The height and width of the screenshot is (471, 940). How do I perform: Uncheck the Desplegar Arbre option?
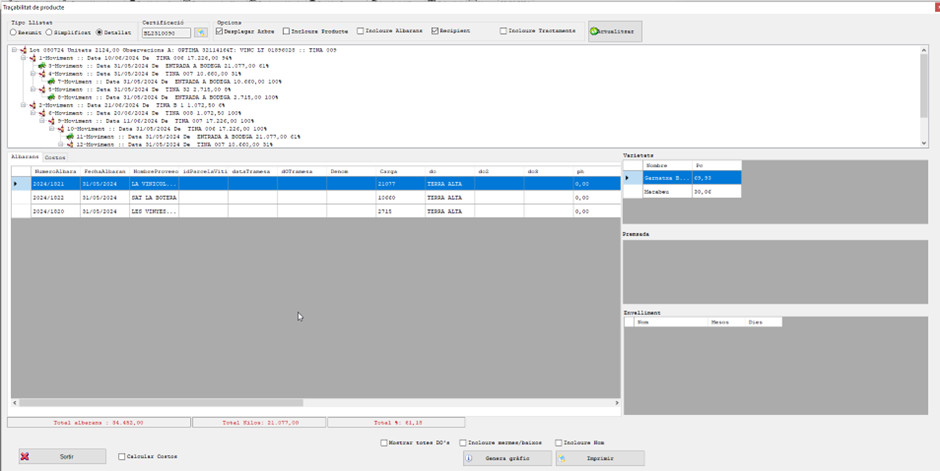[220, 31]
